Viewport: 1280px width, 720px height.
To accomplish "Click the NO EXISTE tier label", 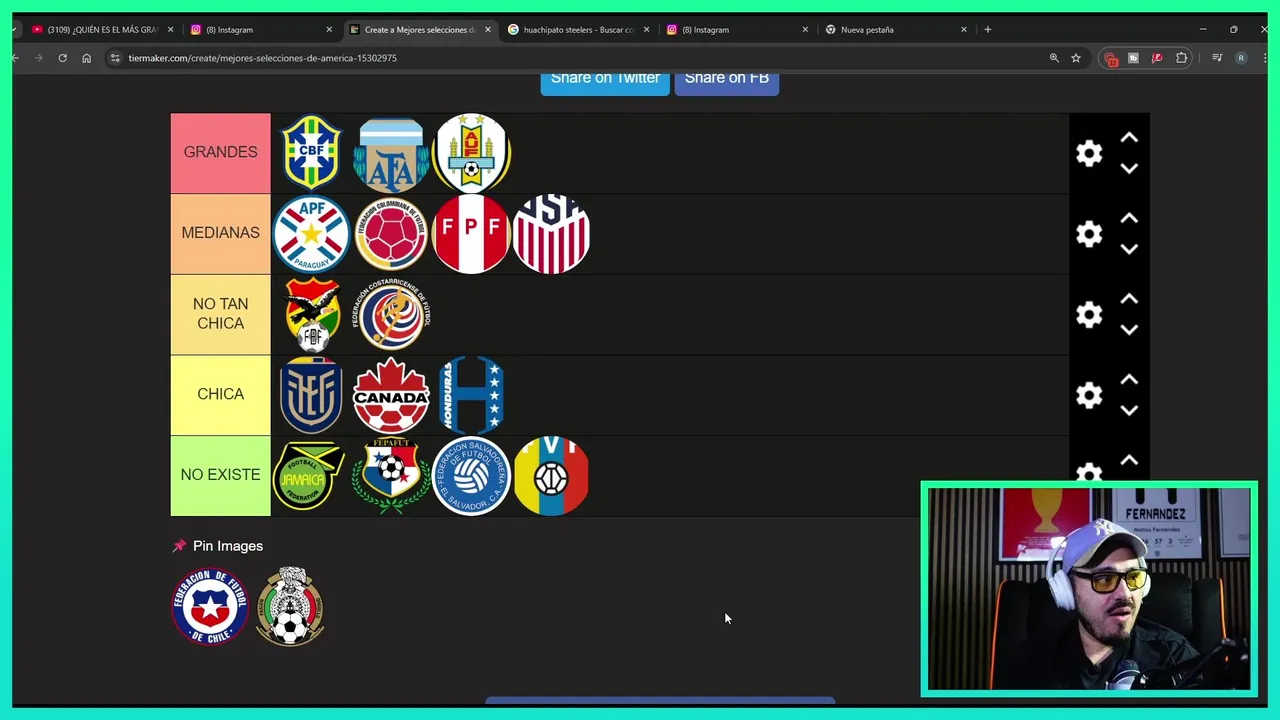I will point(220,476).
